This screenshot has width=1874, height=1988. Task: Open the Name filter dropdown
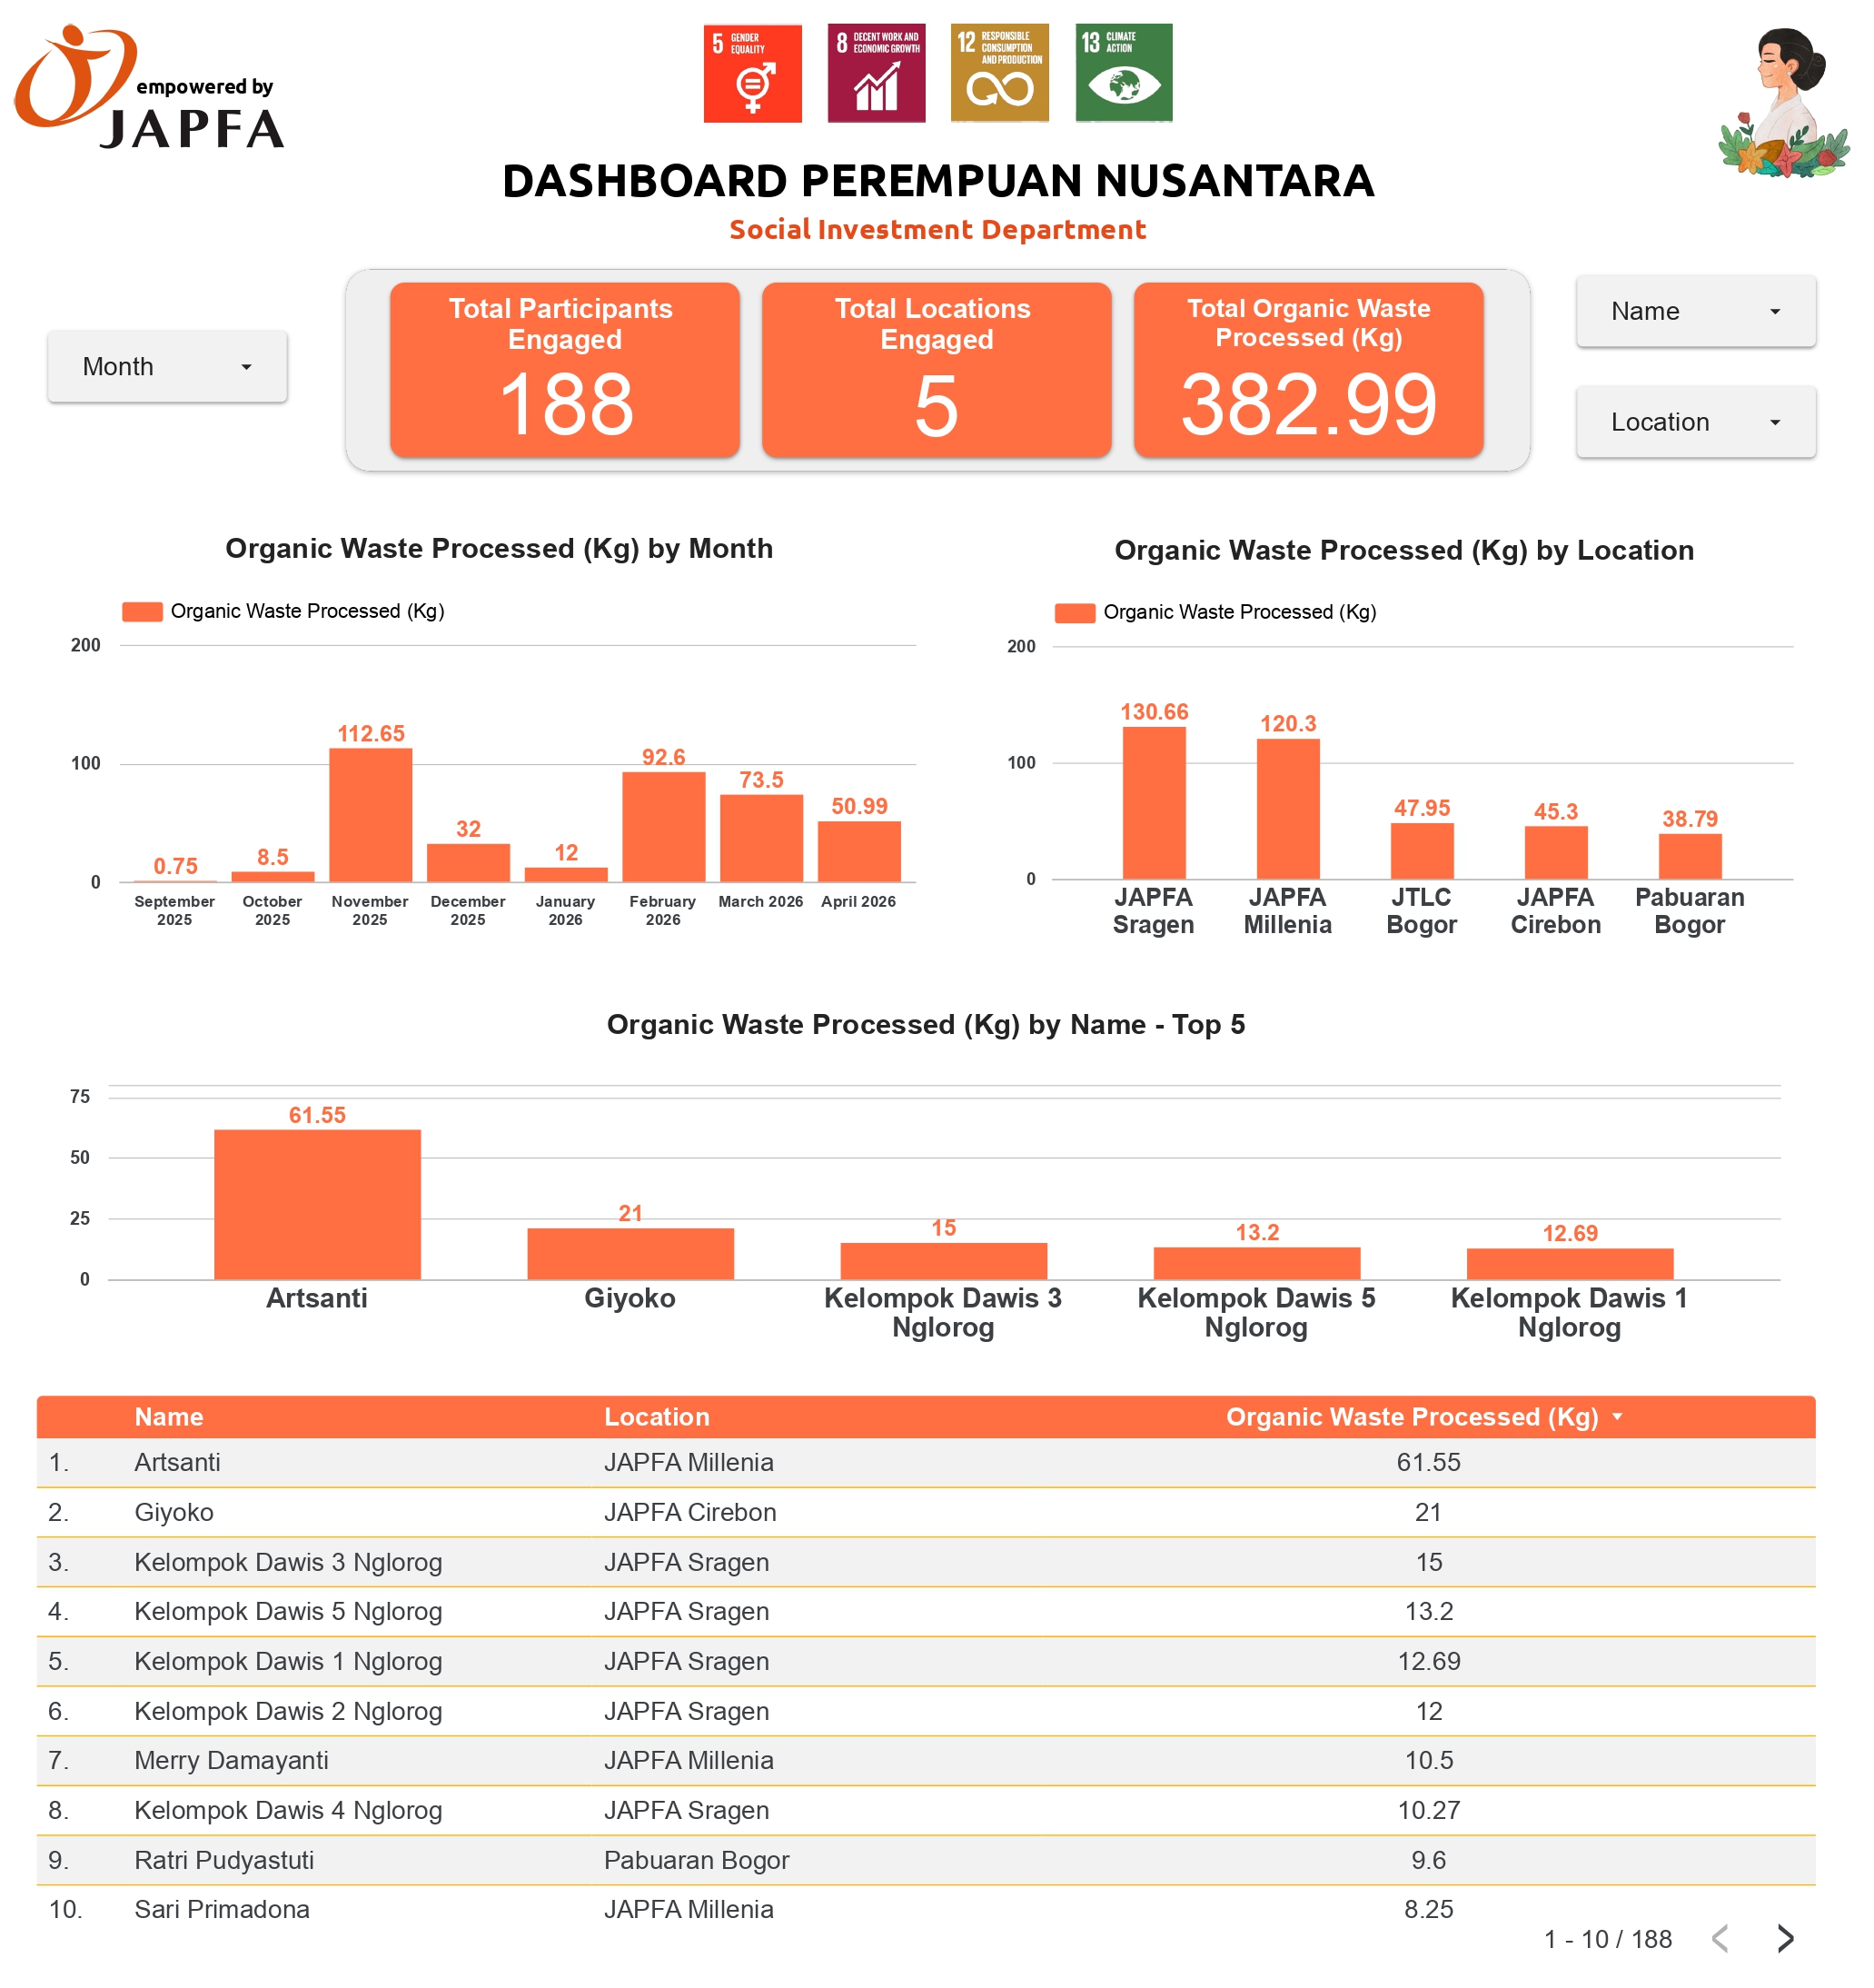1695,311
